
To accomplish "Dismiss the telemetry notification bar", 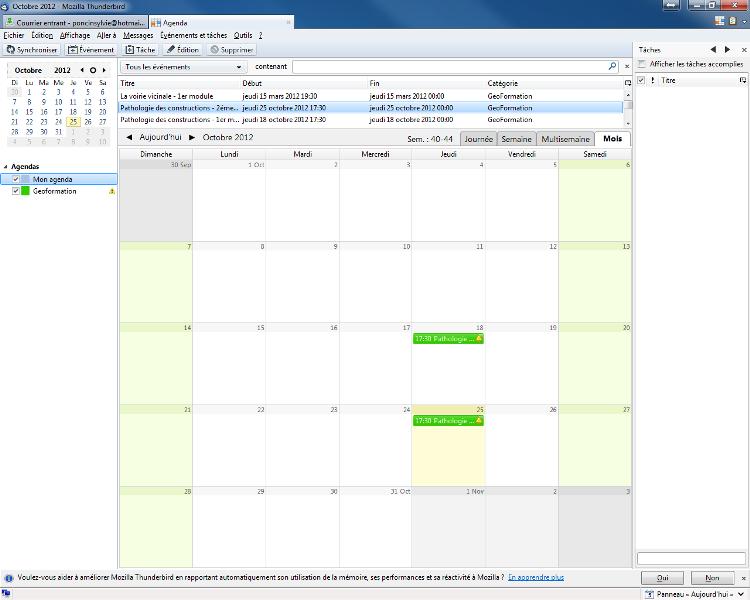I will [743, 578].
